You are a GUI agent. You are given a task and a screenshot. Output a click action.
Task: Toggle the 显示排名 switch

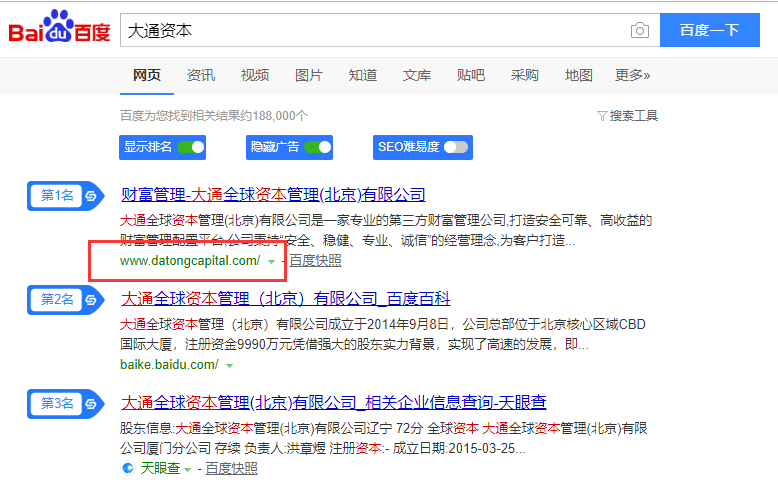[191, 147]
